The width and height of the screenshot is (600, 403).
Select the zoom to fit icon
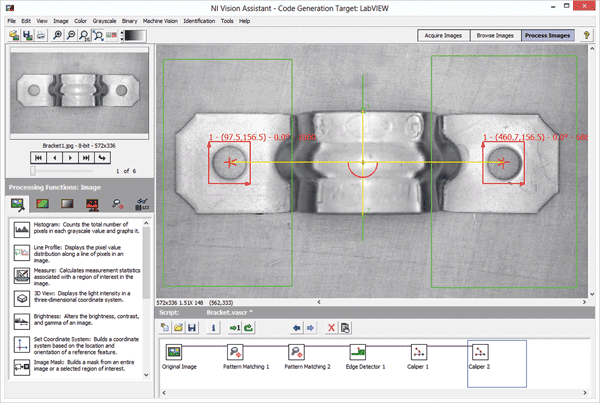pyautogui.click(x=98, y=35)
